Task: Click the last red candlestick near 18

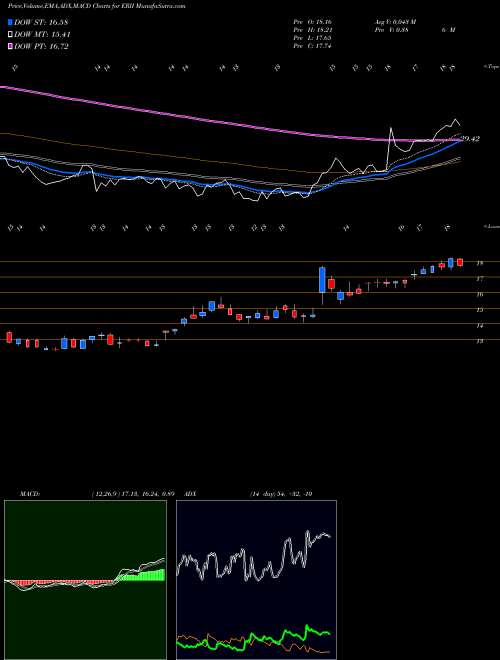Action: [x=460, y=262]
